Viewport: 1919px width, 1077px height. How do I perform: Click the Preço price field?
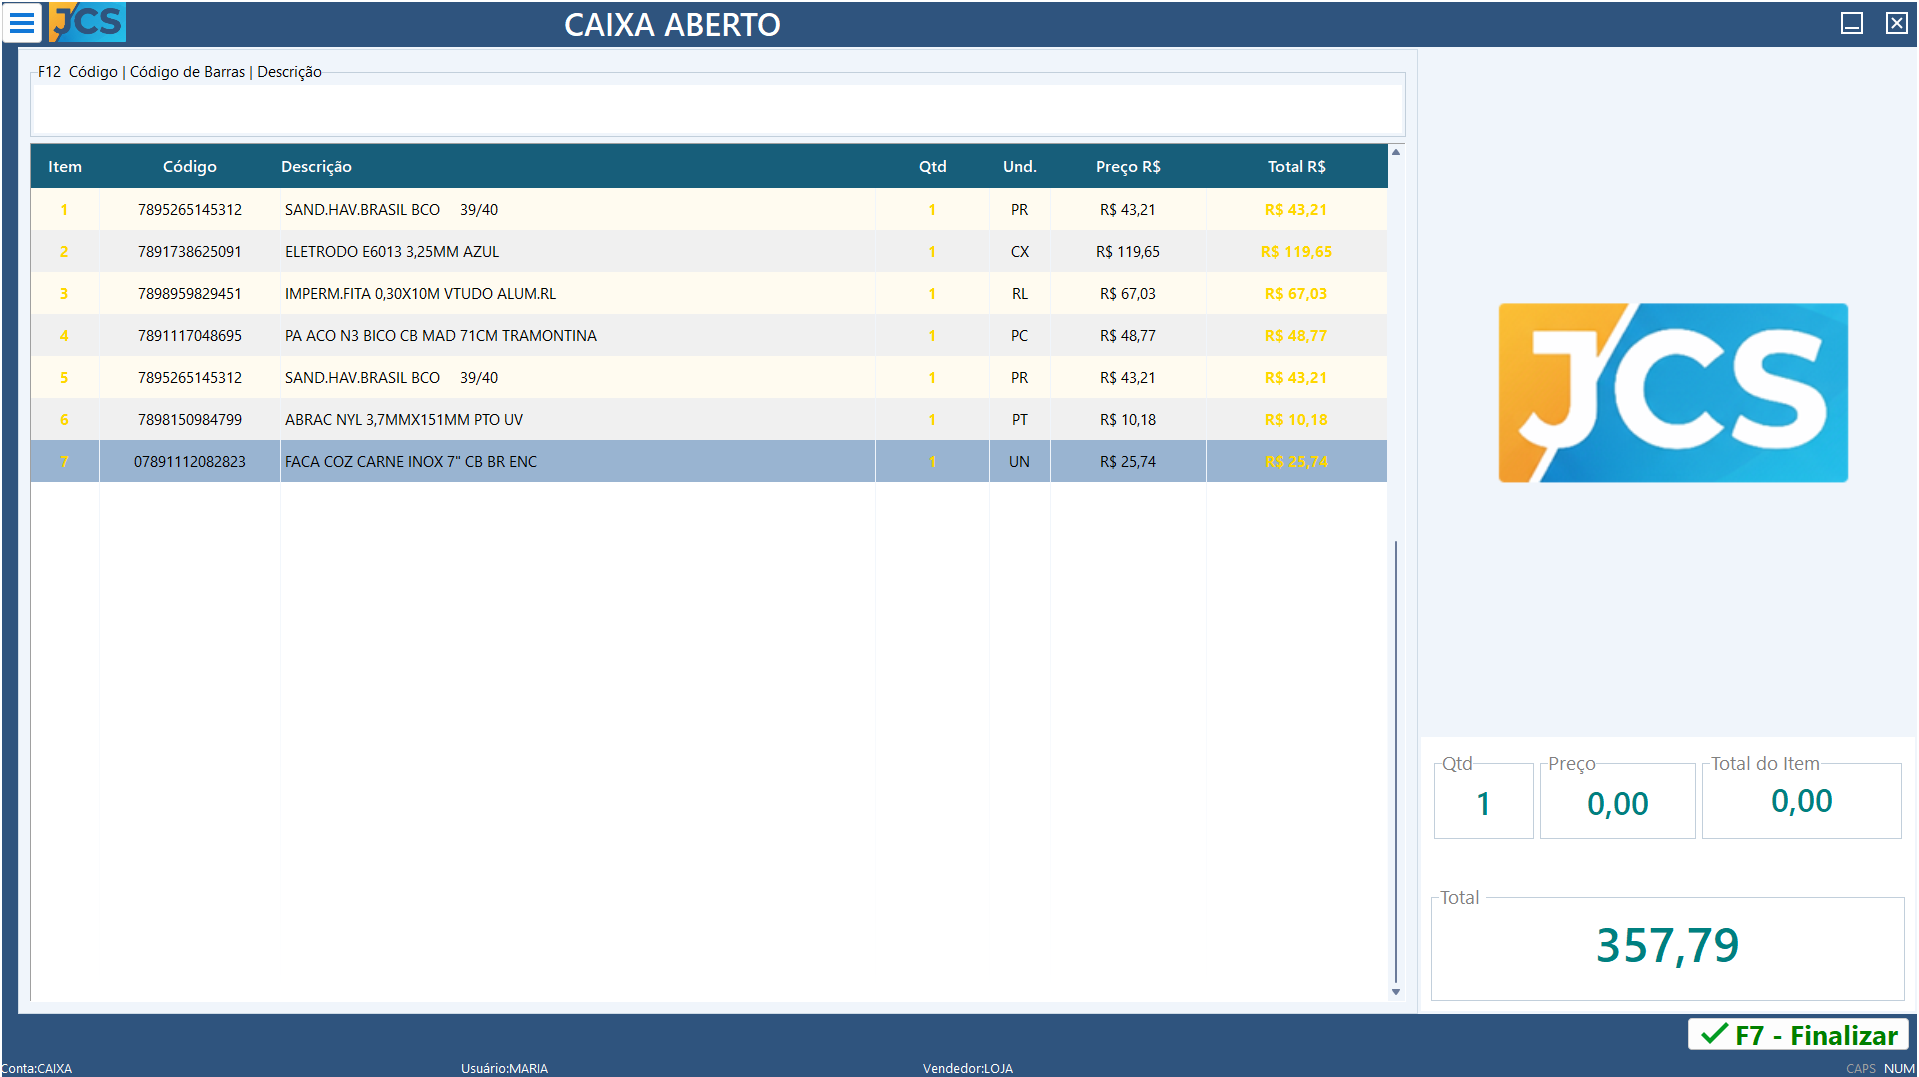click(1617, 803)
